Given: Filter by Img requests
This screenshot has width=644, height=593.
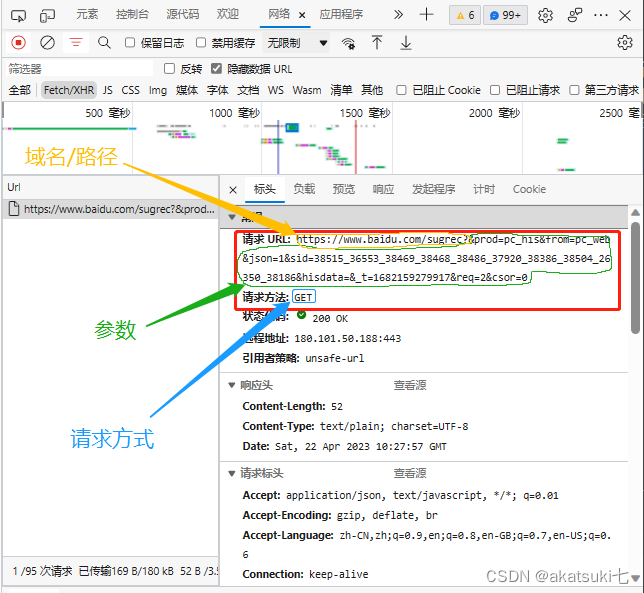Looking at the screenshot, I should click(x=158, y=90).
